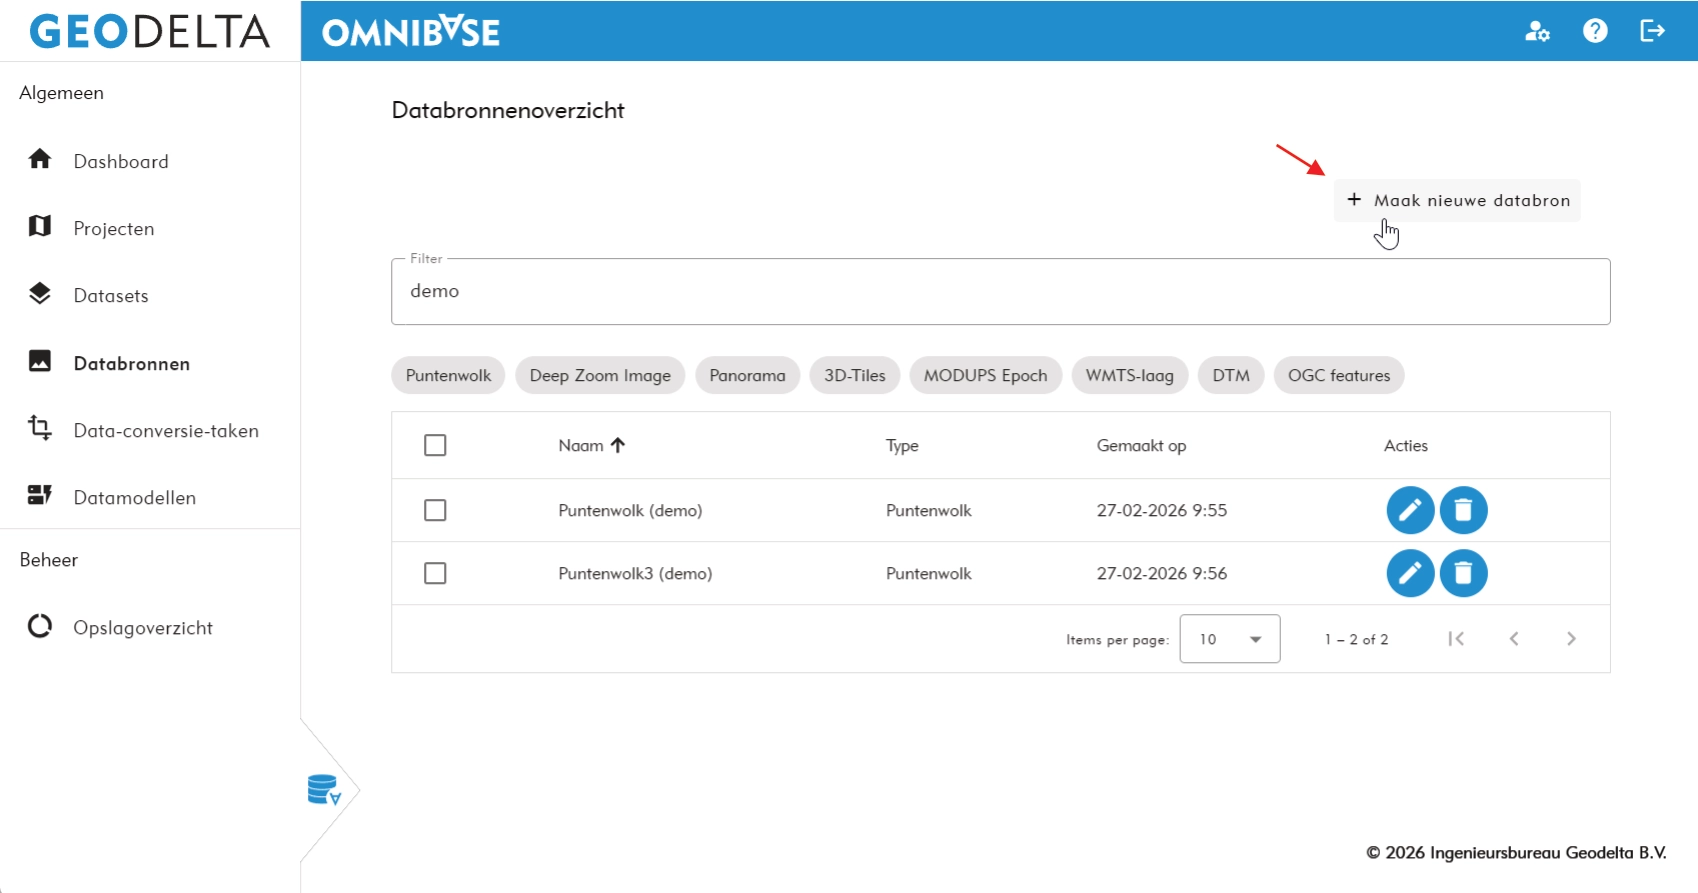Edit the Puntenwolk3 (demo) data source
1698x893 pixels.
click(x=1410, y=573)
